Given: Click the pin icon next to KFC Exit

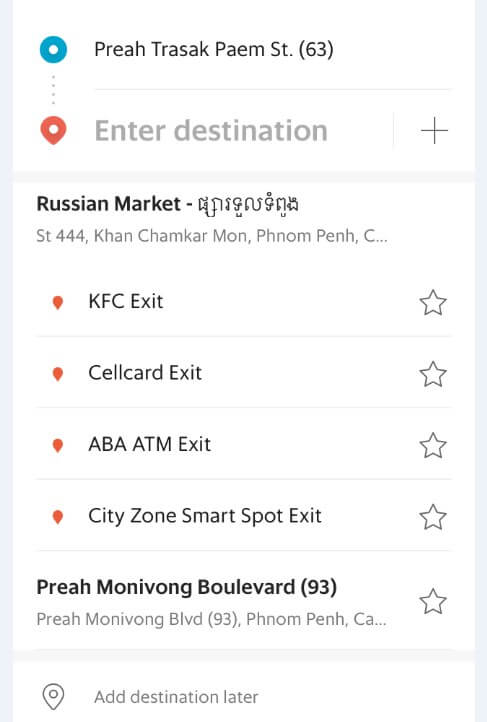Looking at the screenshot, I should (58, 303).
